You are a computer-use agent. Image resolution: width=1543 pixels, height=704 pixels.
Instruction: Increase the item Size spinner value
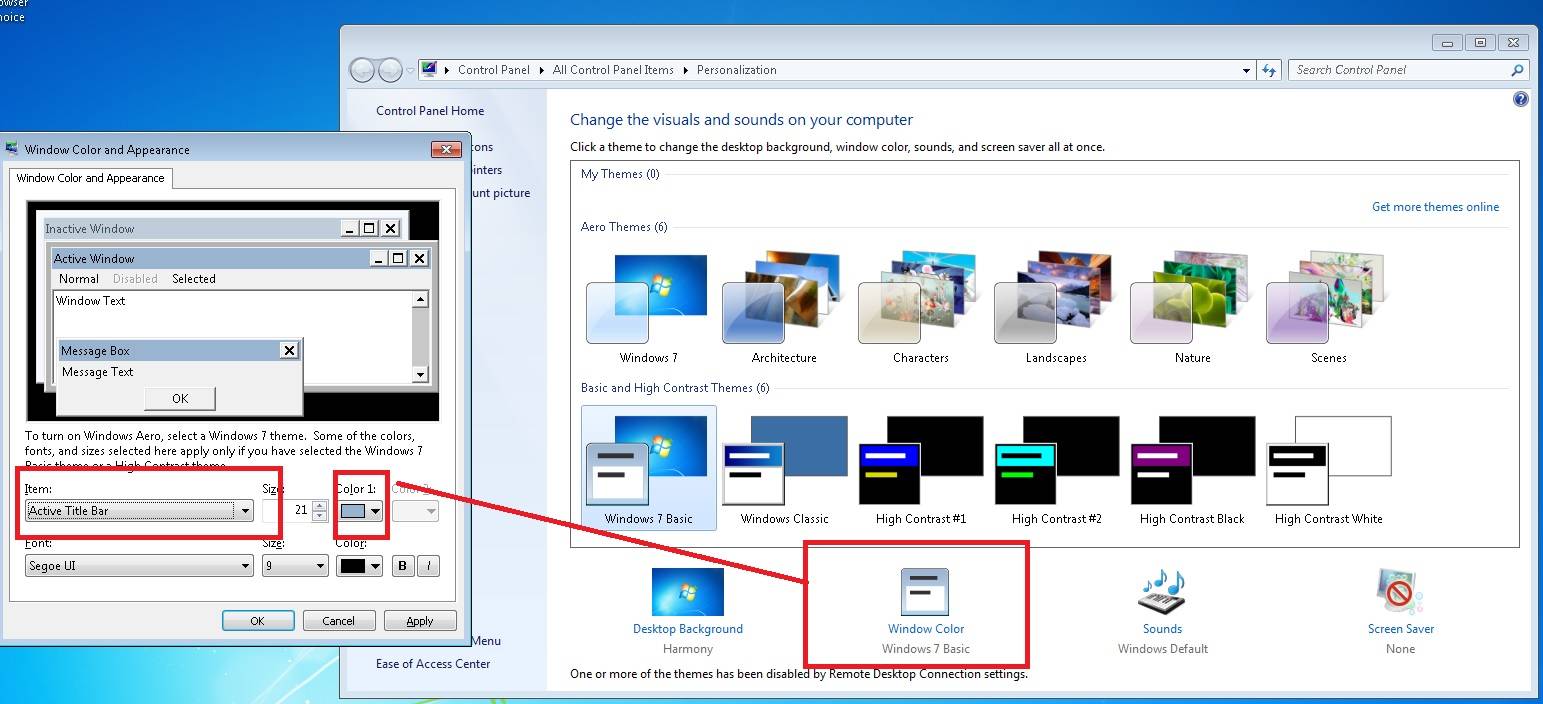tap(320, 505)
